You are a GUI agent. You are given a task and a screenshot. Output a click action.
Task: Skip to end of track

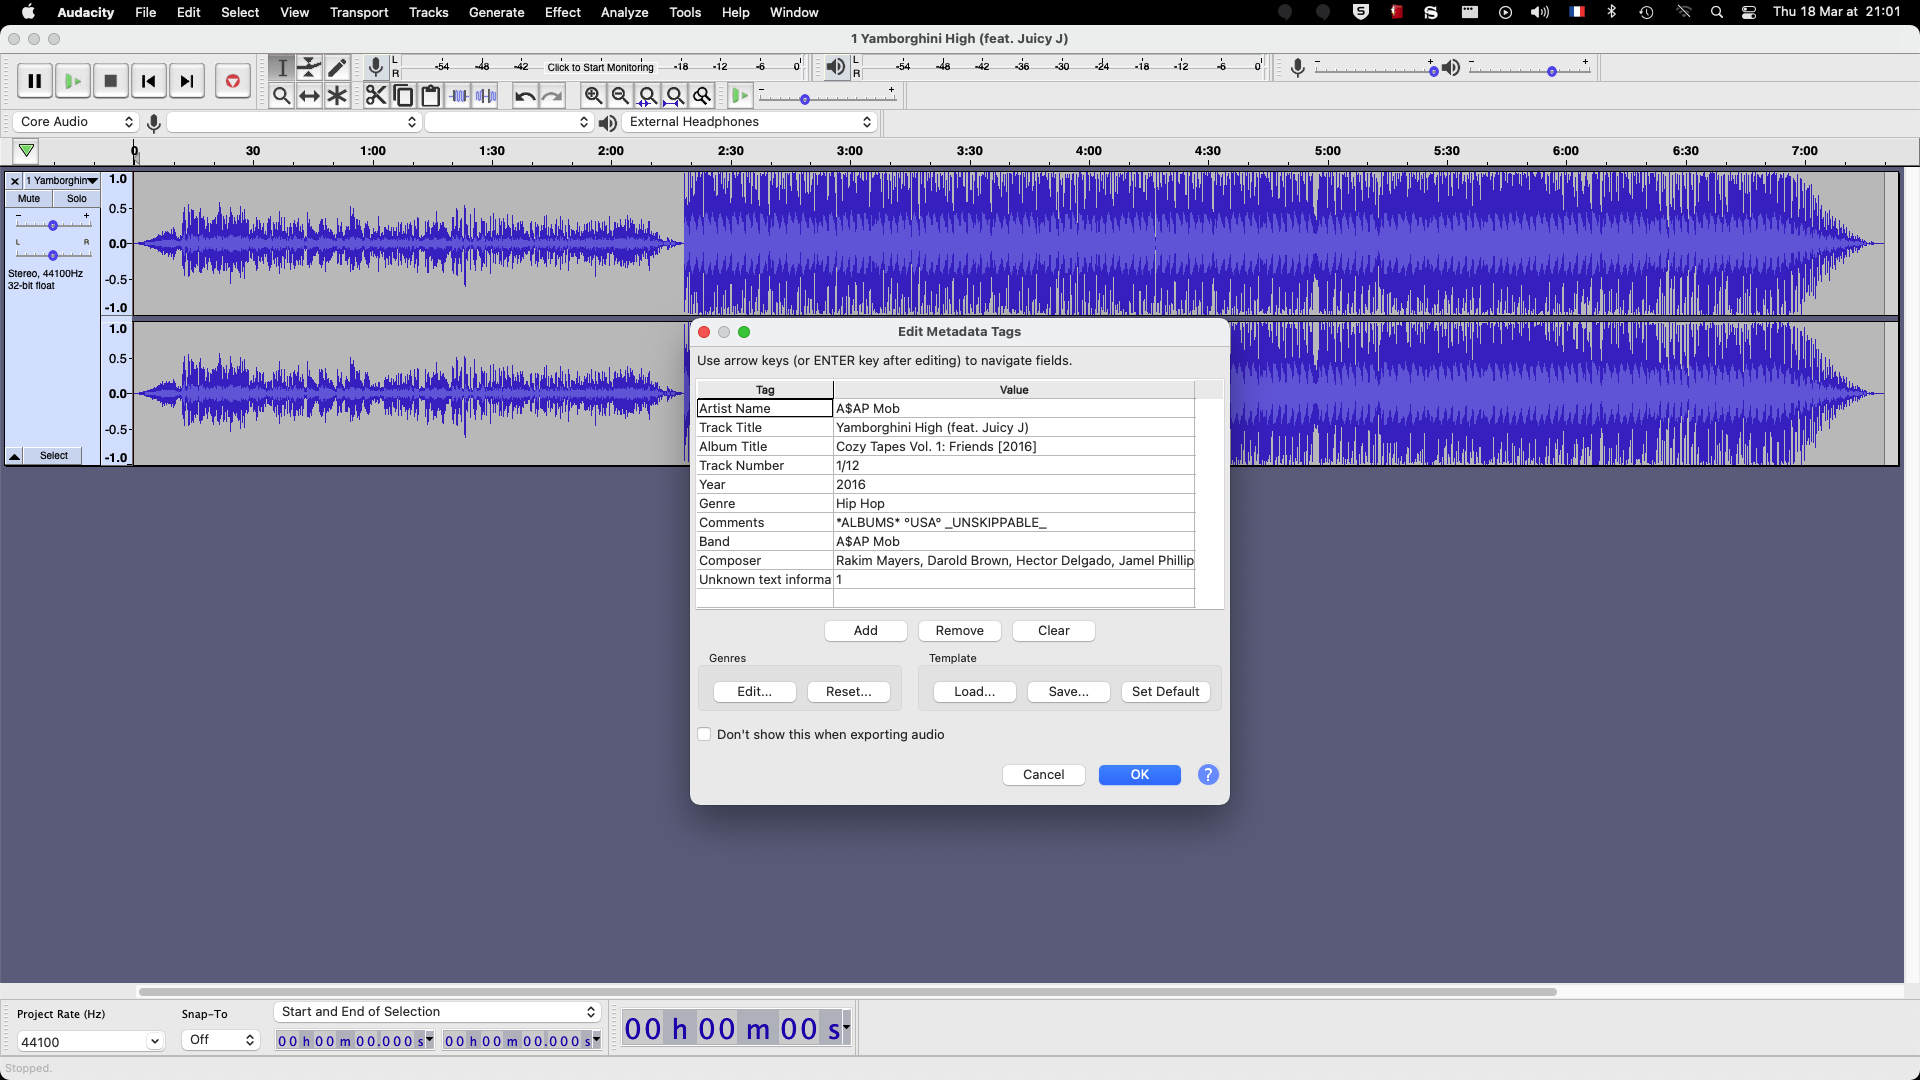coord(187,81)
